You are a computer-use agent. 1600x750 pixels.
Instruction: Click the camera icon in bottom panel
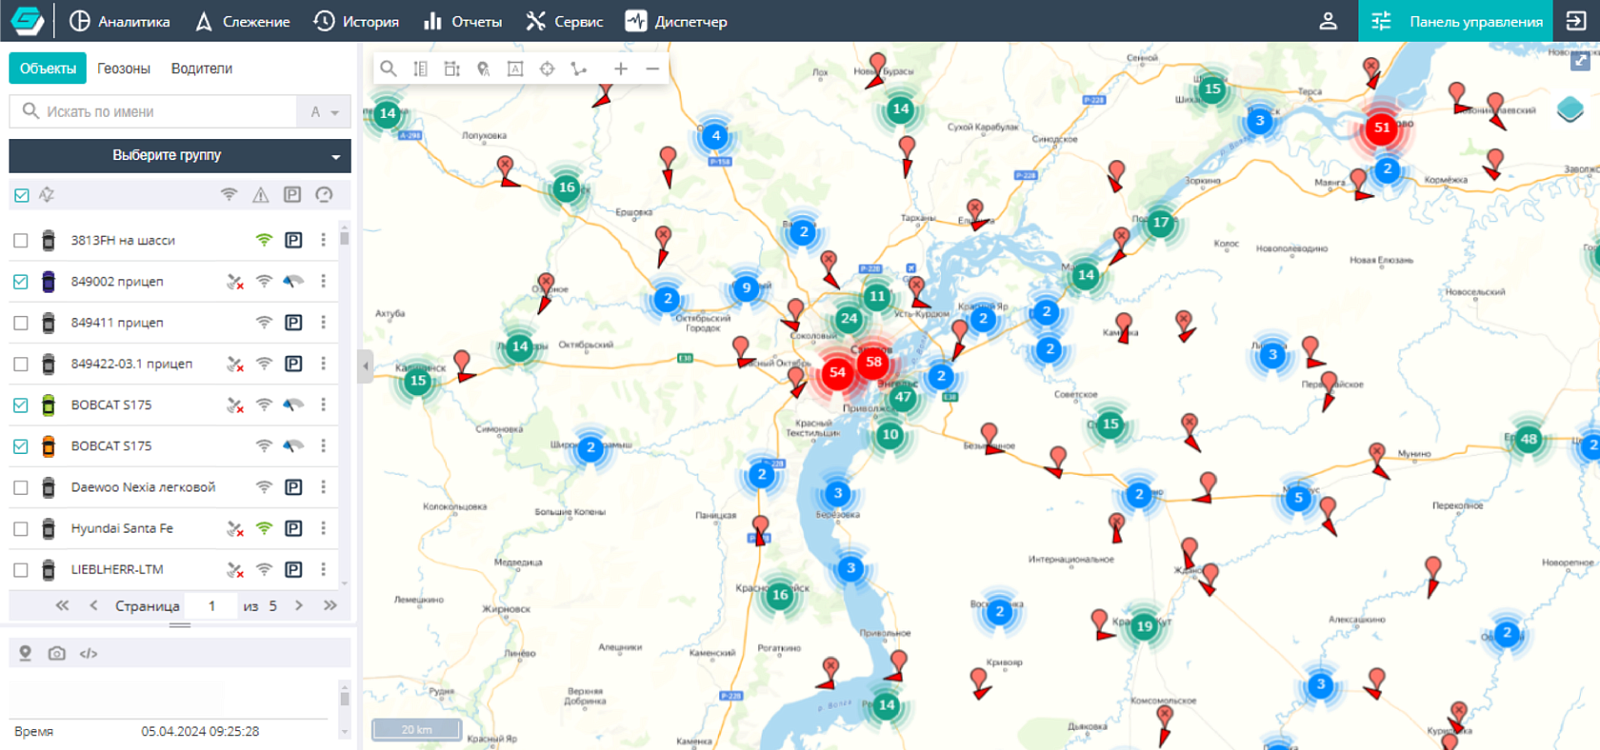57,653
